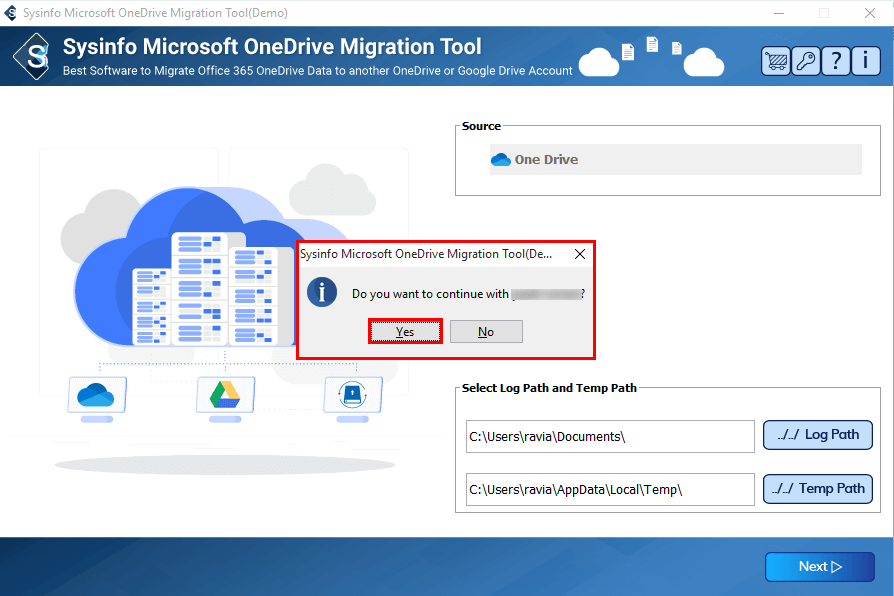Decline with the No button

(486, 331)
